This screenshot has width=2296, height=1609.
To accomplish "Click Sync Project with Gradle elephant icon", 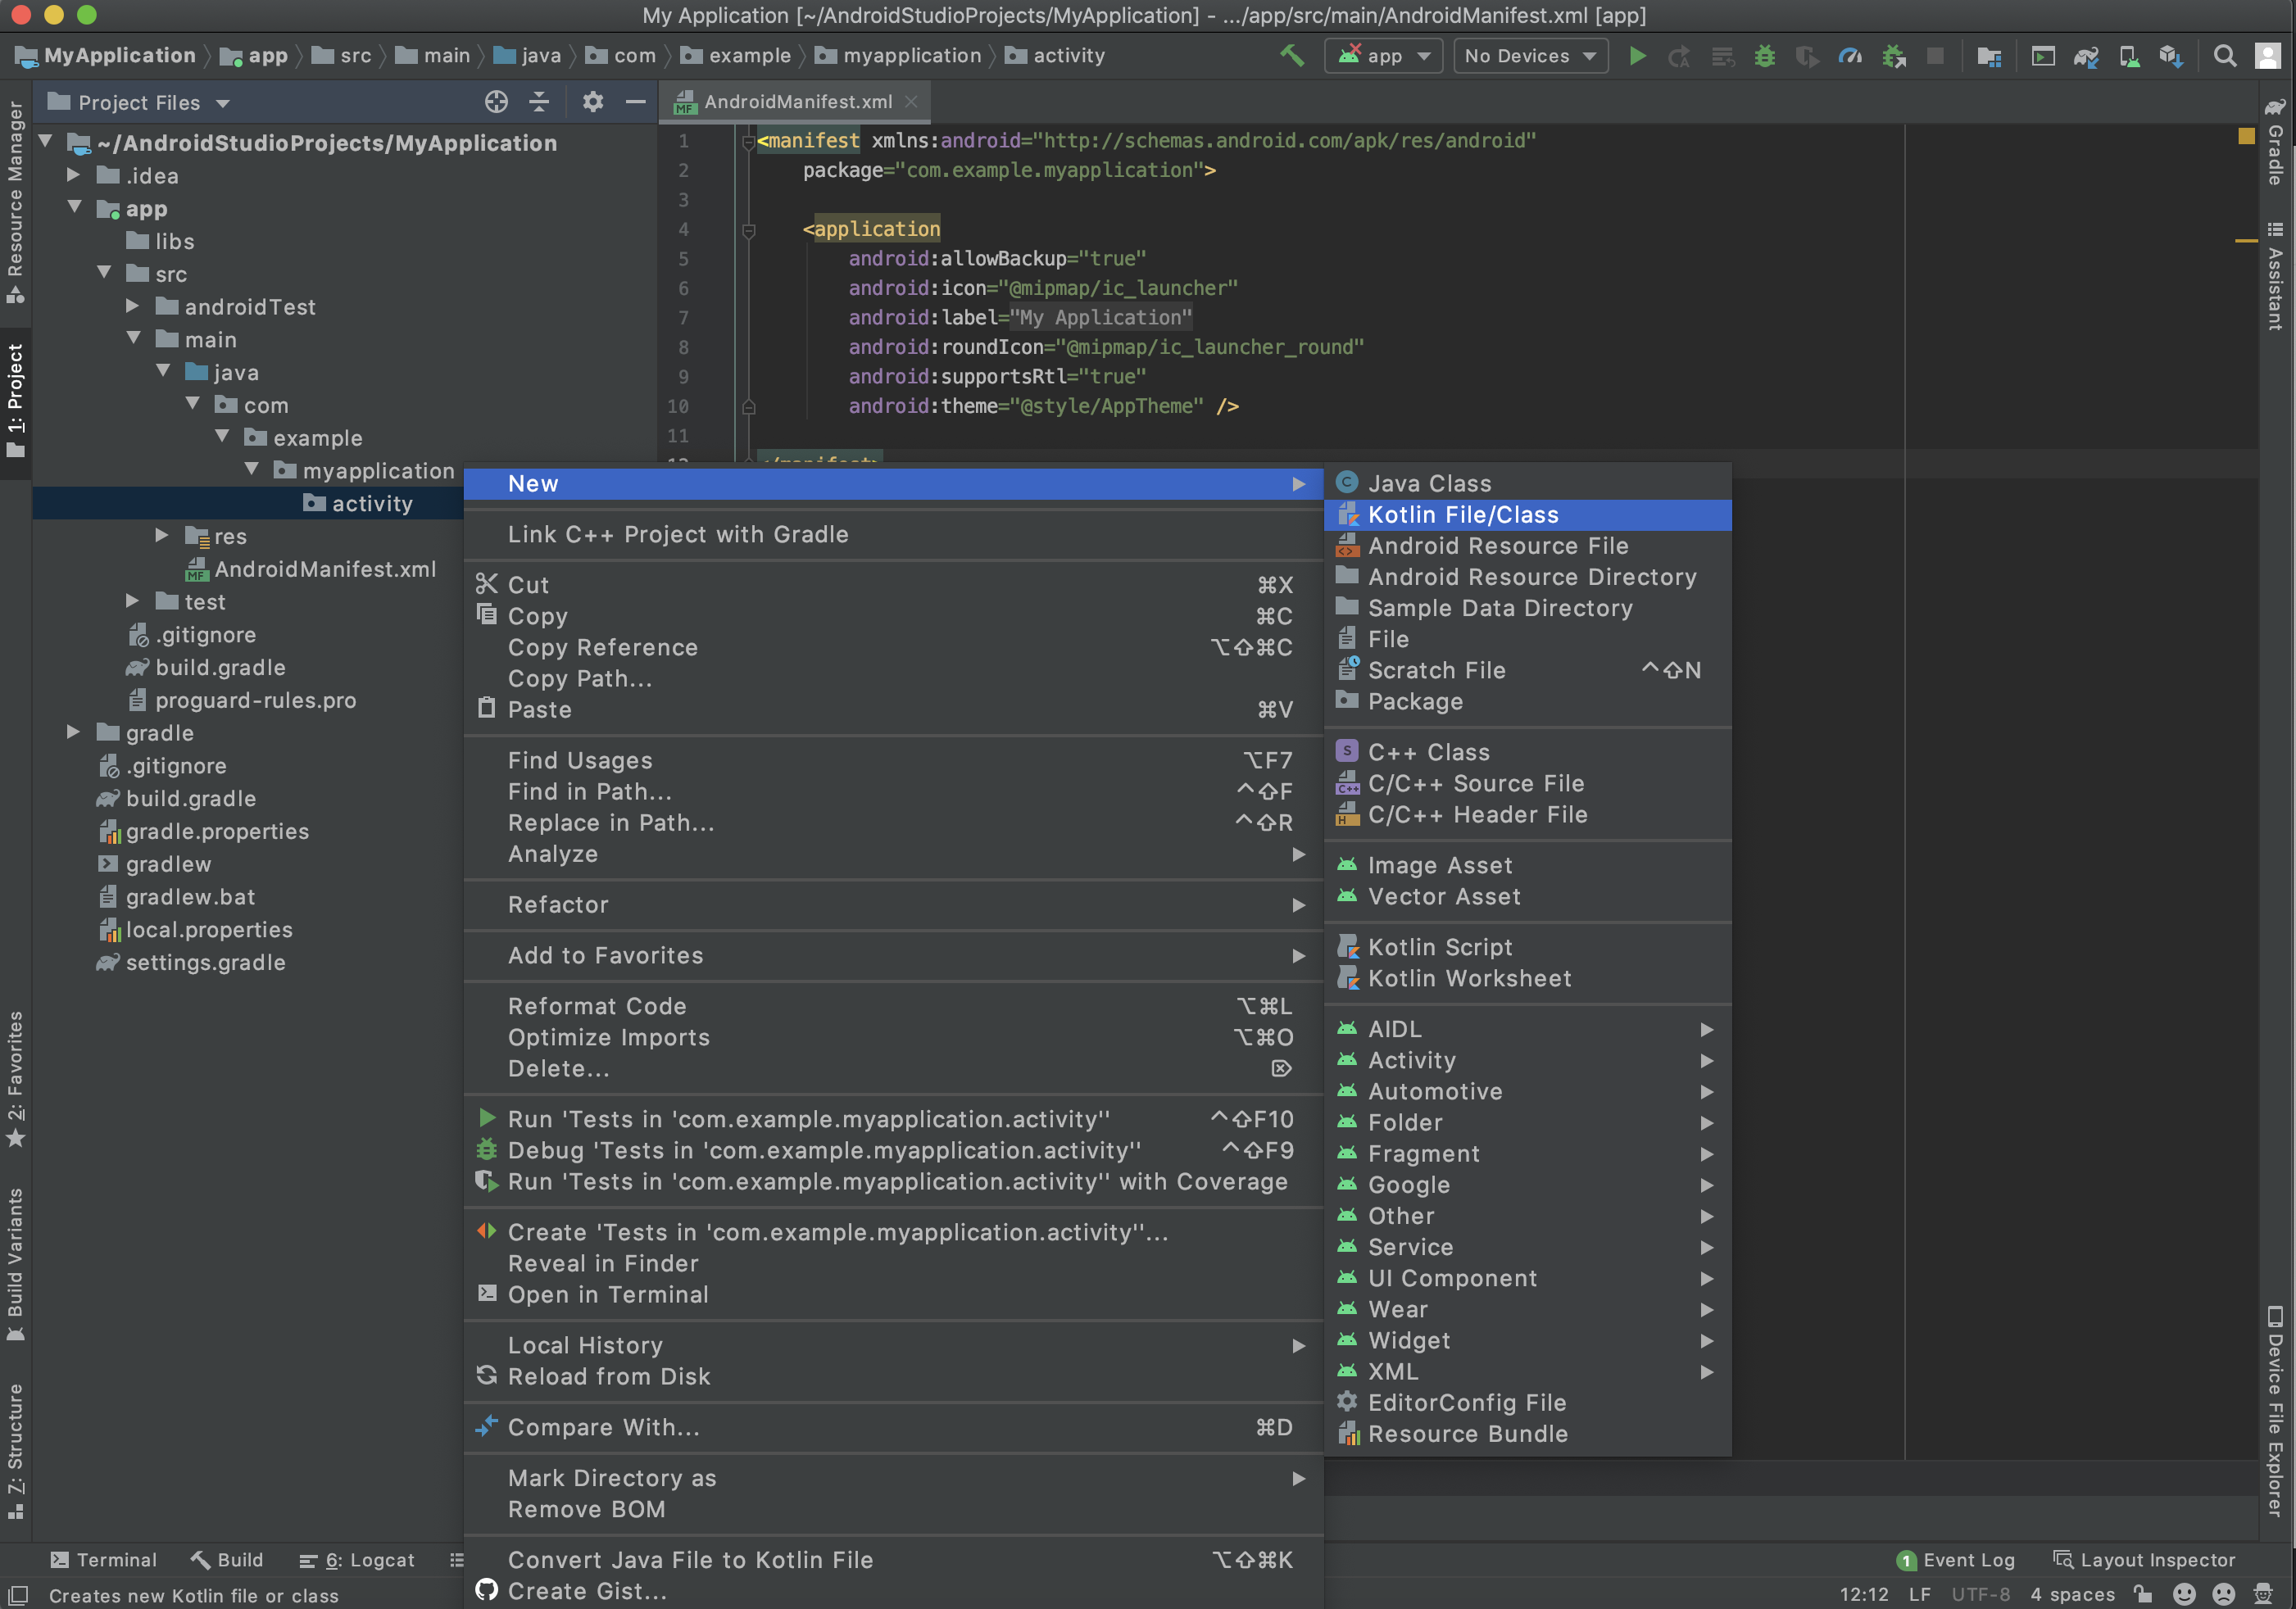I will (x=2085, y=56).
